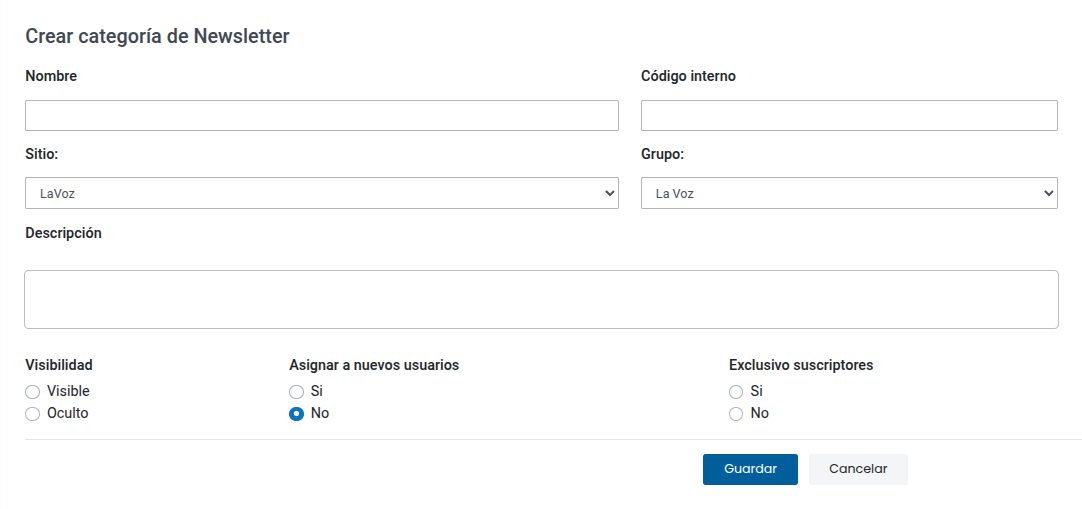Click the Crear categoría de Newsletter heading
Image resolution: width=1082 pixels, height=509 pixels.
157,36
